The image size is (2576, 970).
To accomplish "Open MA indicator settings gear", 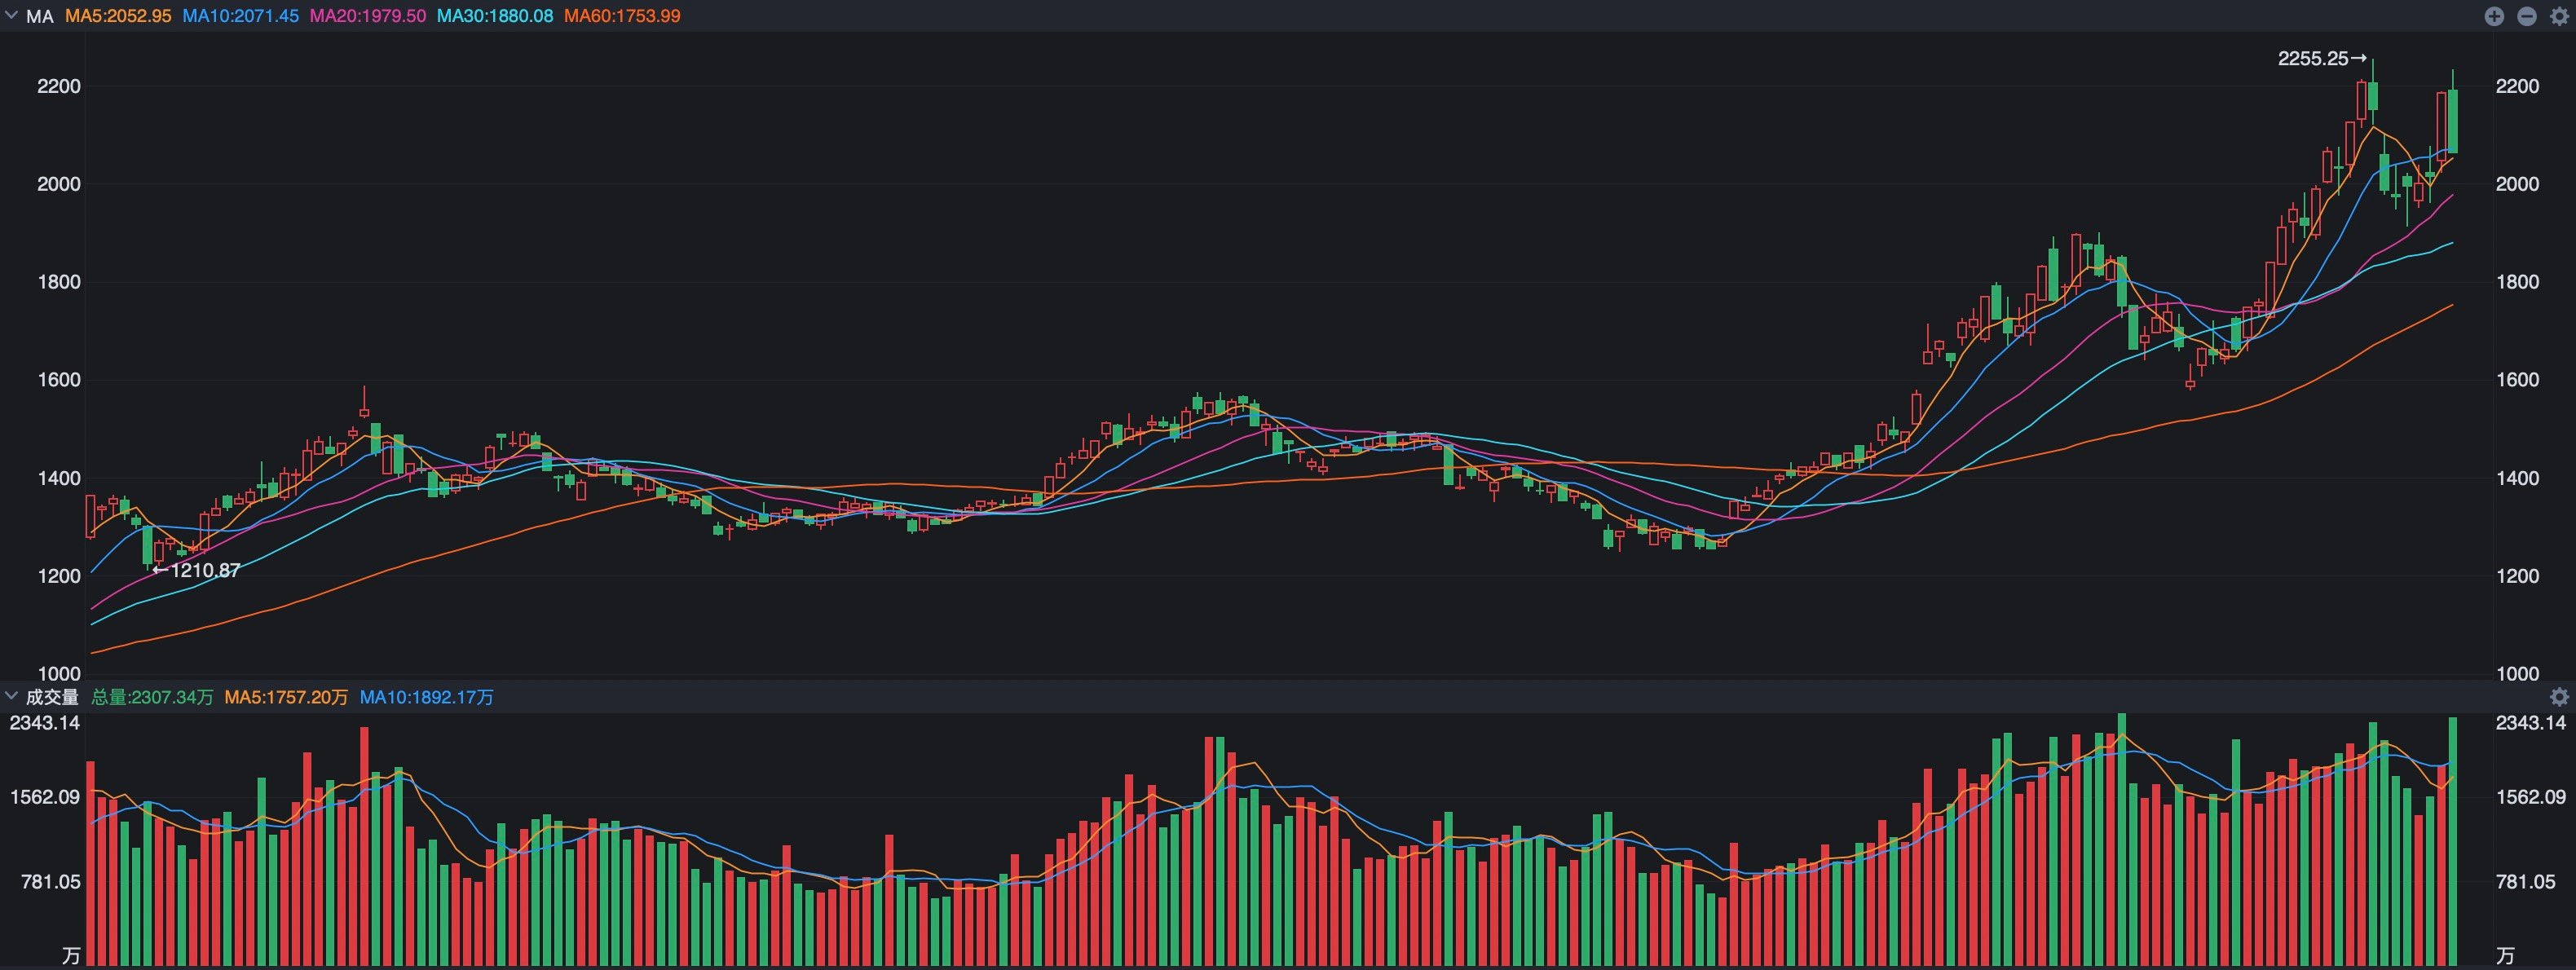I will [x=2560, y=16].
